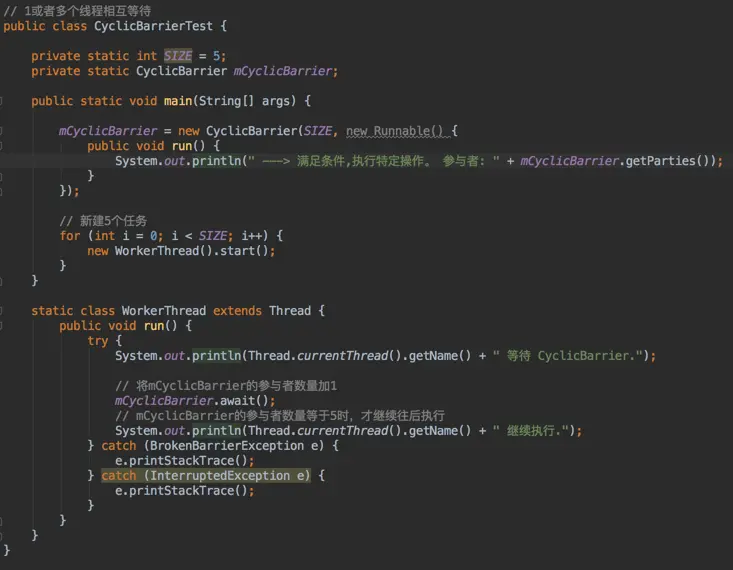Click the 'extends Thread' superclass name

(290, 311)
